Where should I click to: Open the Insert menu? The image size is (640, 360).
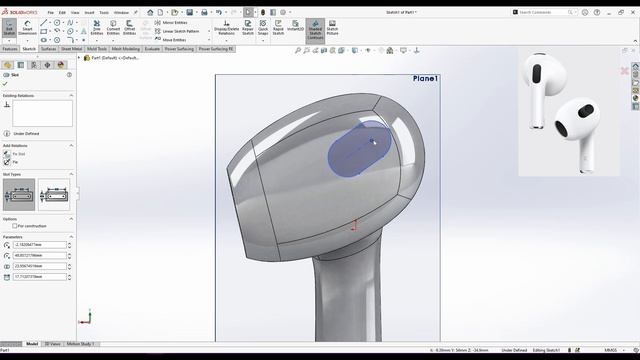tap(89, 13)
